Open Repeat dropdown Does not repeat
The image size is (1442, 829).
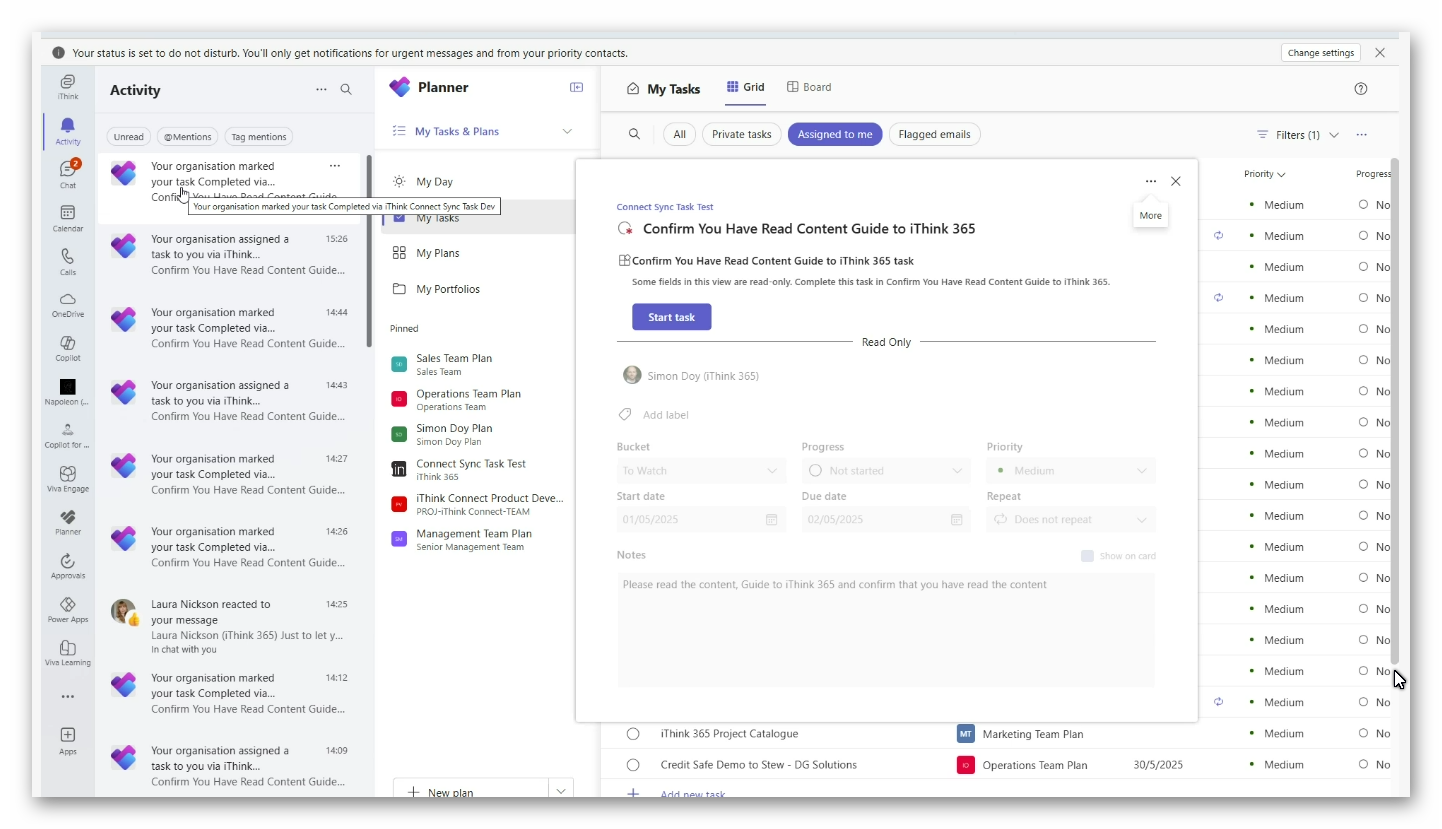(x=1071, y=519)
